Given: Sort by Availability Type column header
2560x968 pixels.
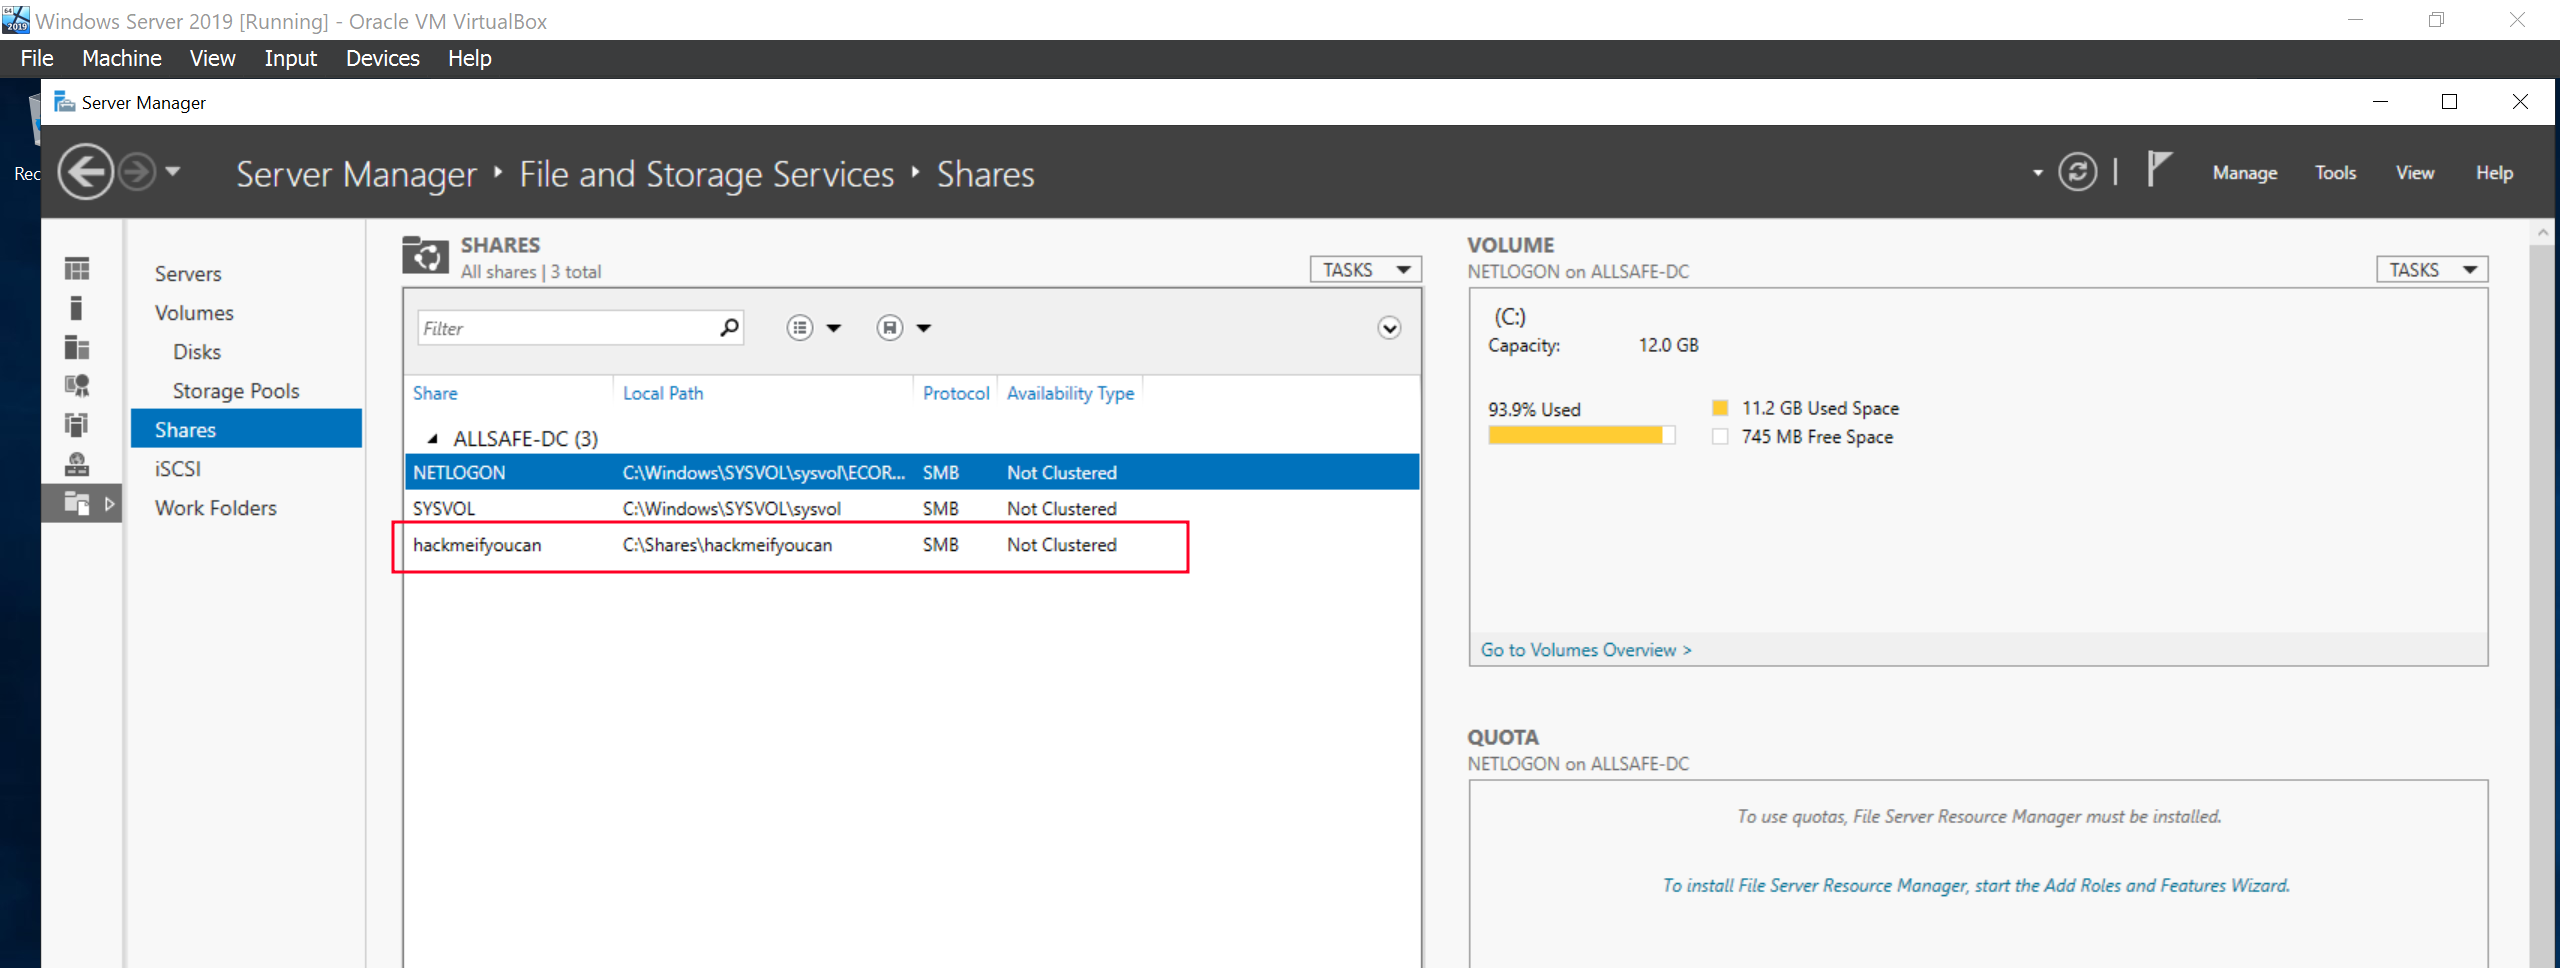Looking at the screenshot, I should [1070, 393].
